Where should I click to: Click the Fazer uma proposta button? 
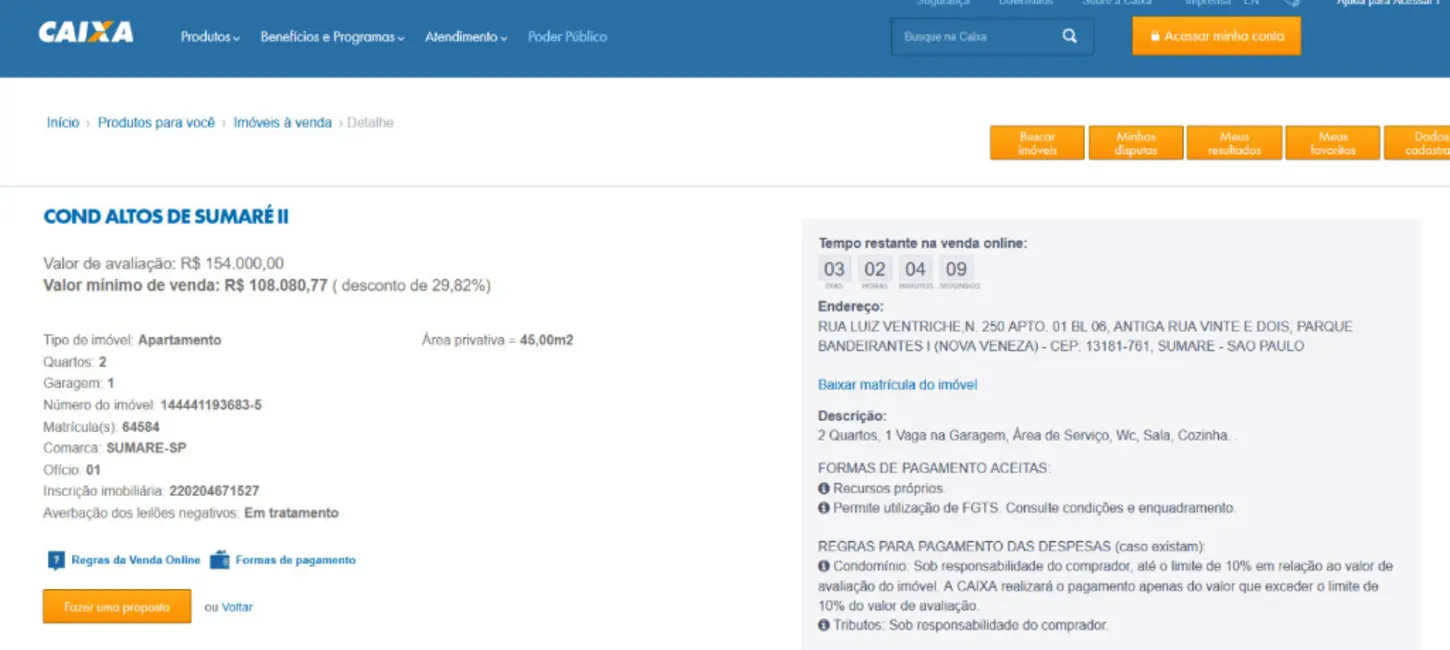click(117, 606)
